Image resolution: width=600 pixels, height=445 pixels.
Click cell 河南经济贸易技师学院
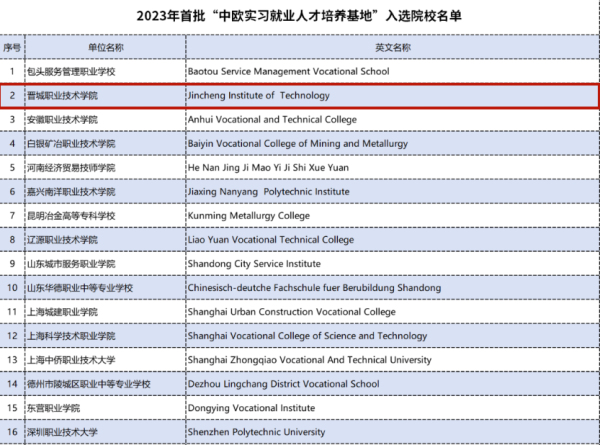pos(106,168)
